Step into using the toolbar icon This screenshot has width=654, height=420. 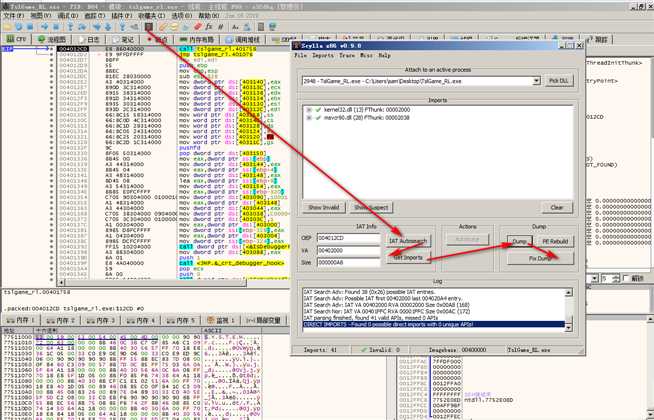pyautogui.click(x=70, y=27)
